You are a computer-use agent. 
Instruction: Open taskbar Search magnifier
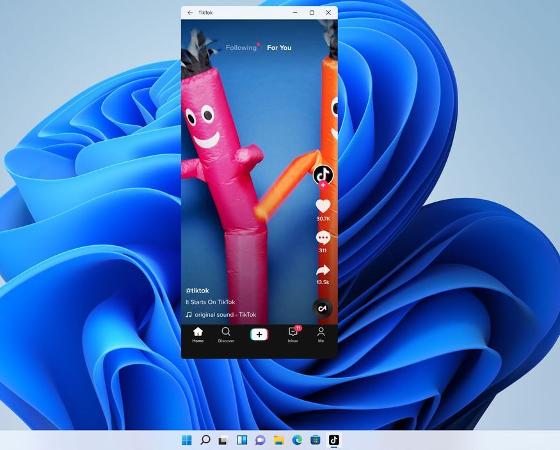[205, 440]
